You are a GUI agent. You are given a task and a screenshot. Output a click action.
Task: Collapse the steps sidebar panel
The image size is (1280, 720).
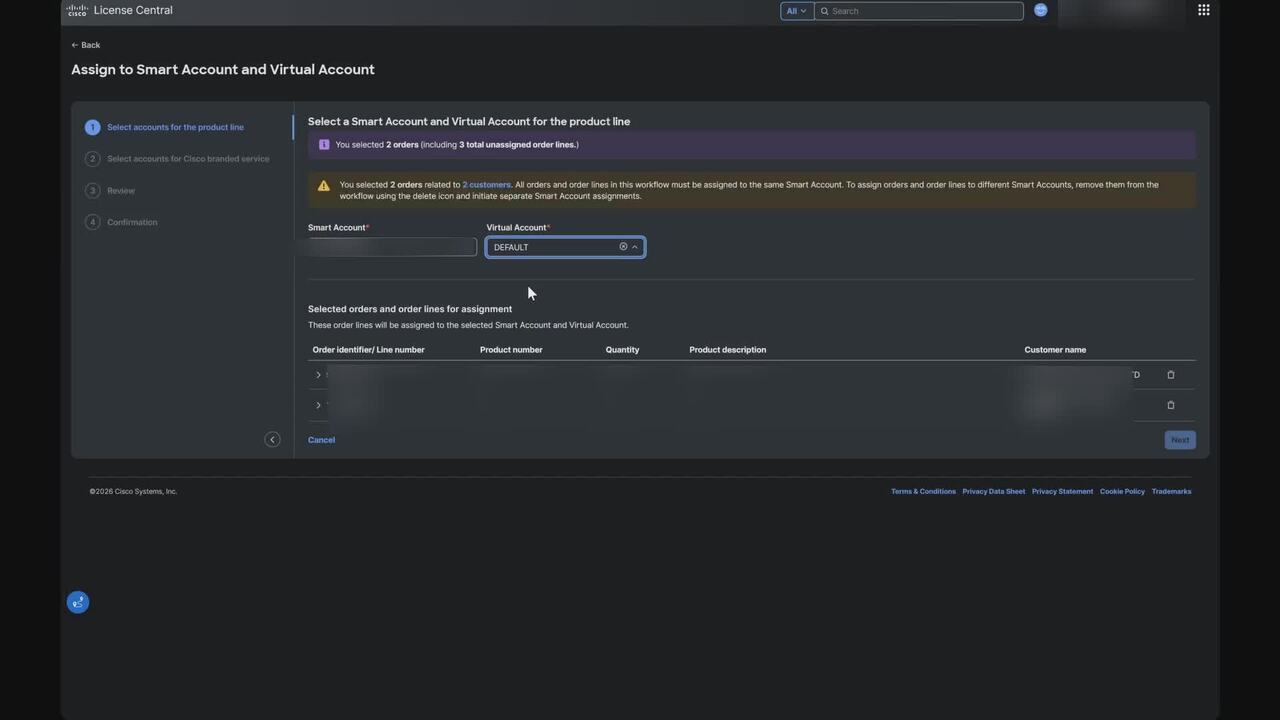(272, 440)
